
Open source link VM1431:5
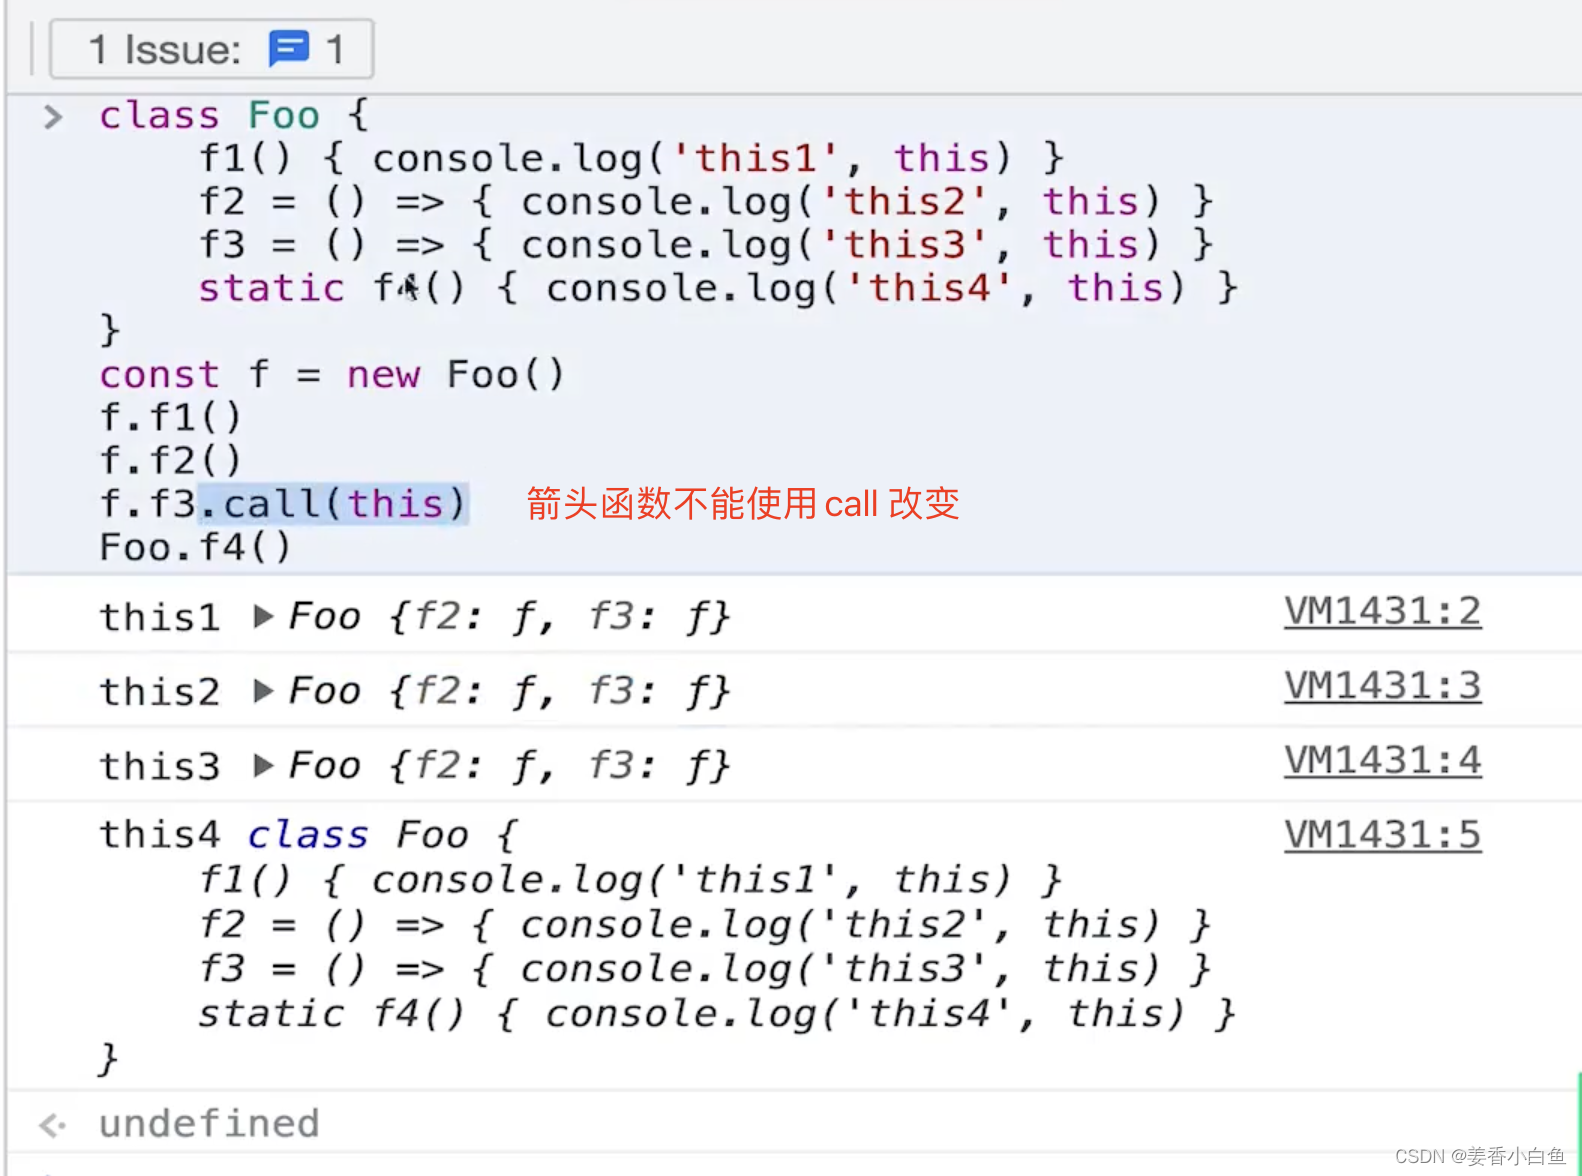[x=1382, y=835]
